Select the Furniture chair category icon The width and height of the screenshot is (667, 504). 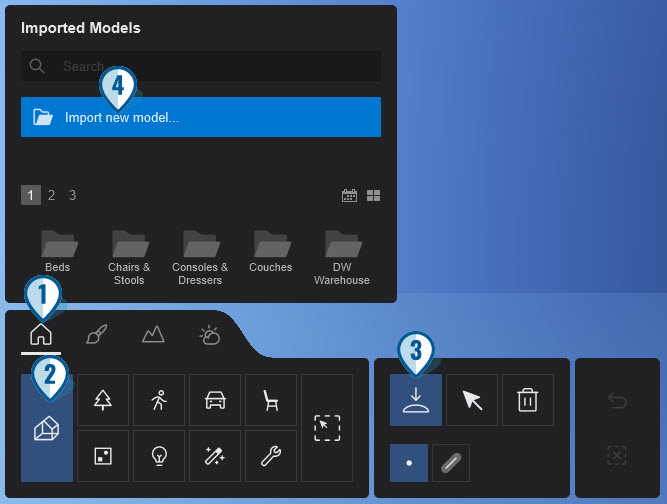point(271,400)
